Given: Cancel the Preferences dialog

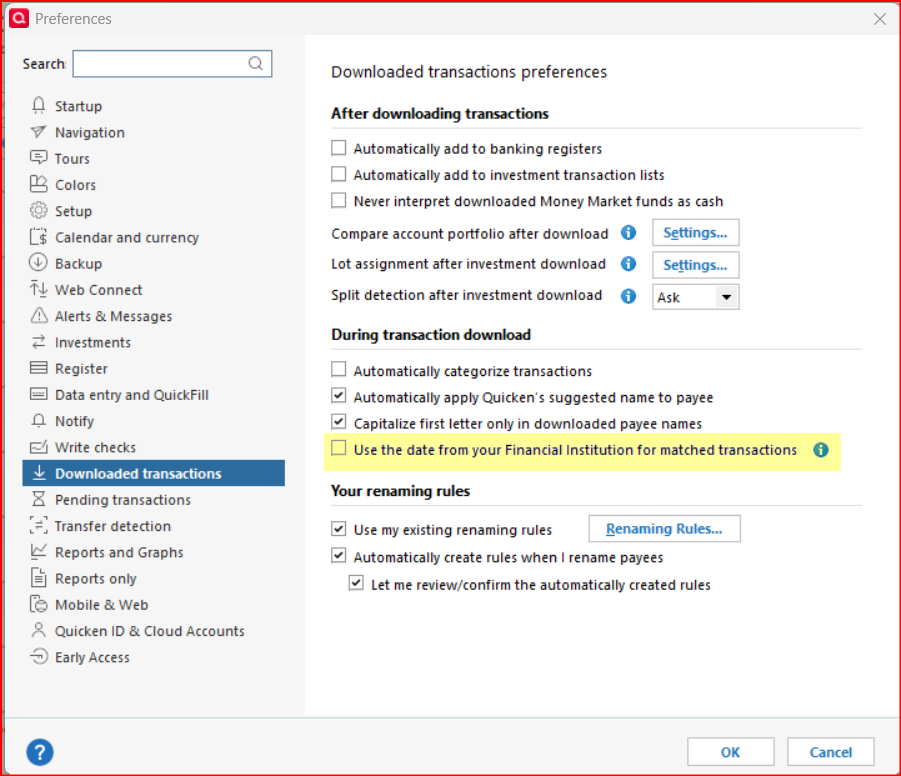Looking at the screenshot, I should [830, 752].
